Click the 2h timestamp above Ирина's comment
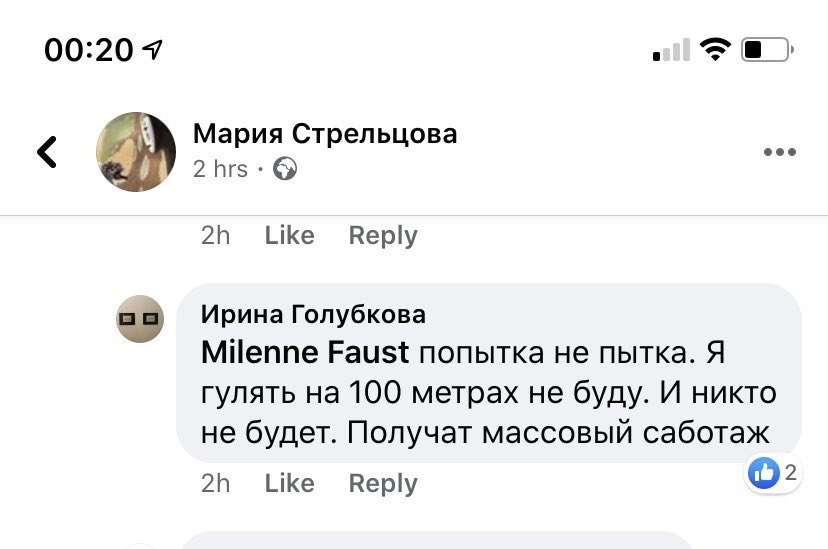 (215, 235)
